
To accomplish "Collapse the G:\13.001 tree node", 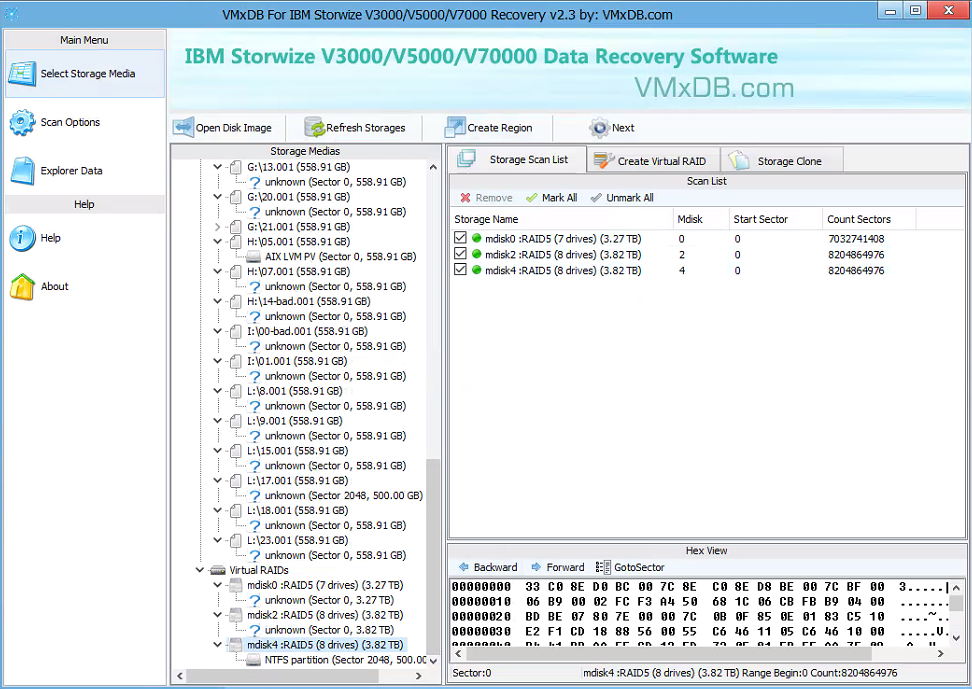I will click(218, 167).
